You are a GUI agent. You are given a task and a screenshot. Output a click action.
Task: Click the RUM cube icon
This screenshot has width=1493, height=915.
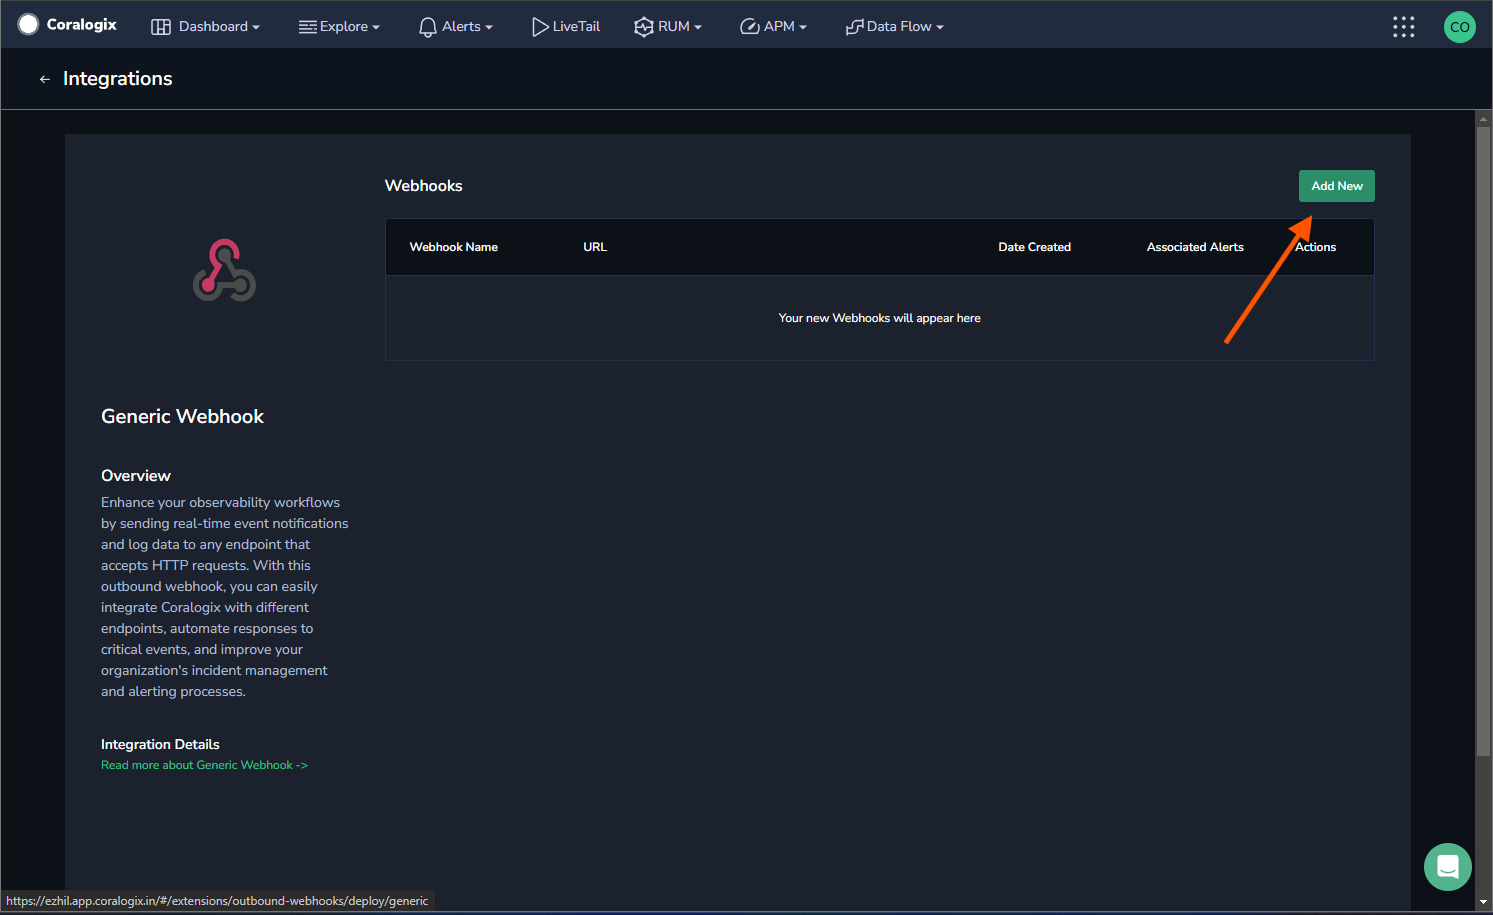coord(644,27)
